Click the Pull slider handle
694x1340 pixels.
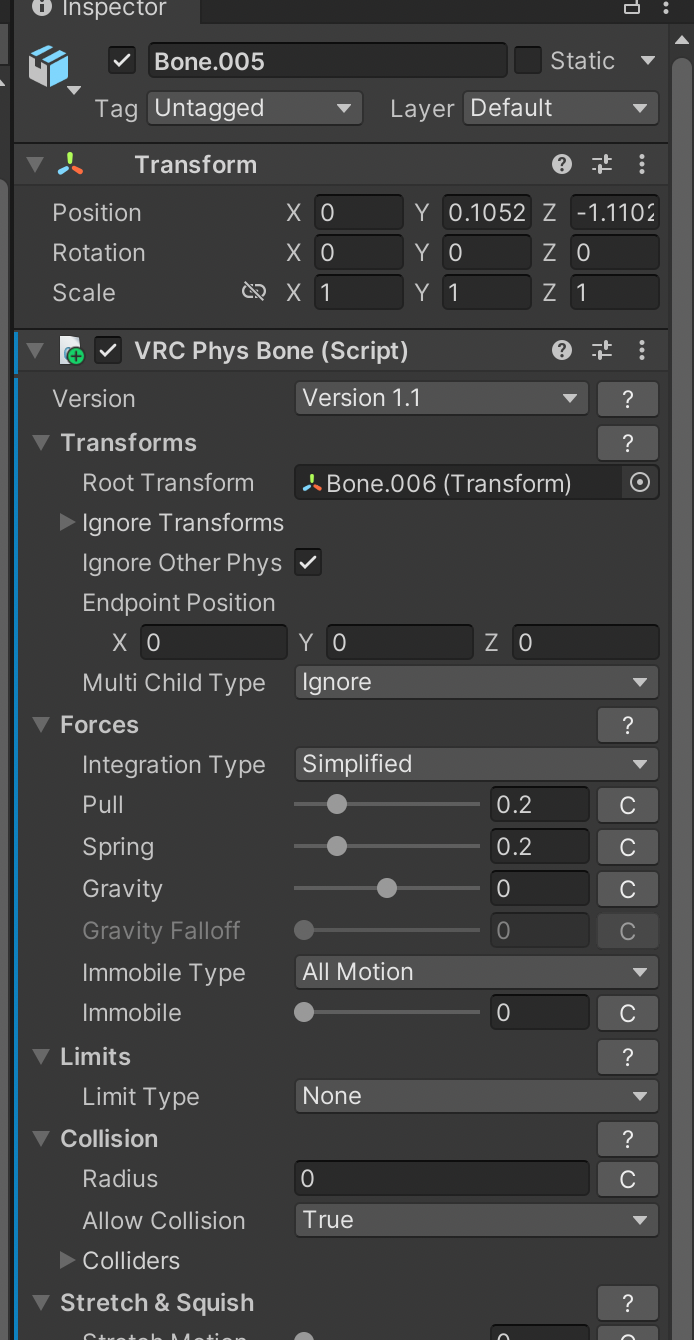coord(337,804)
